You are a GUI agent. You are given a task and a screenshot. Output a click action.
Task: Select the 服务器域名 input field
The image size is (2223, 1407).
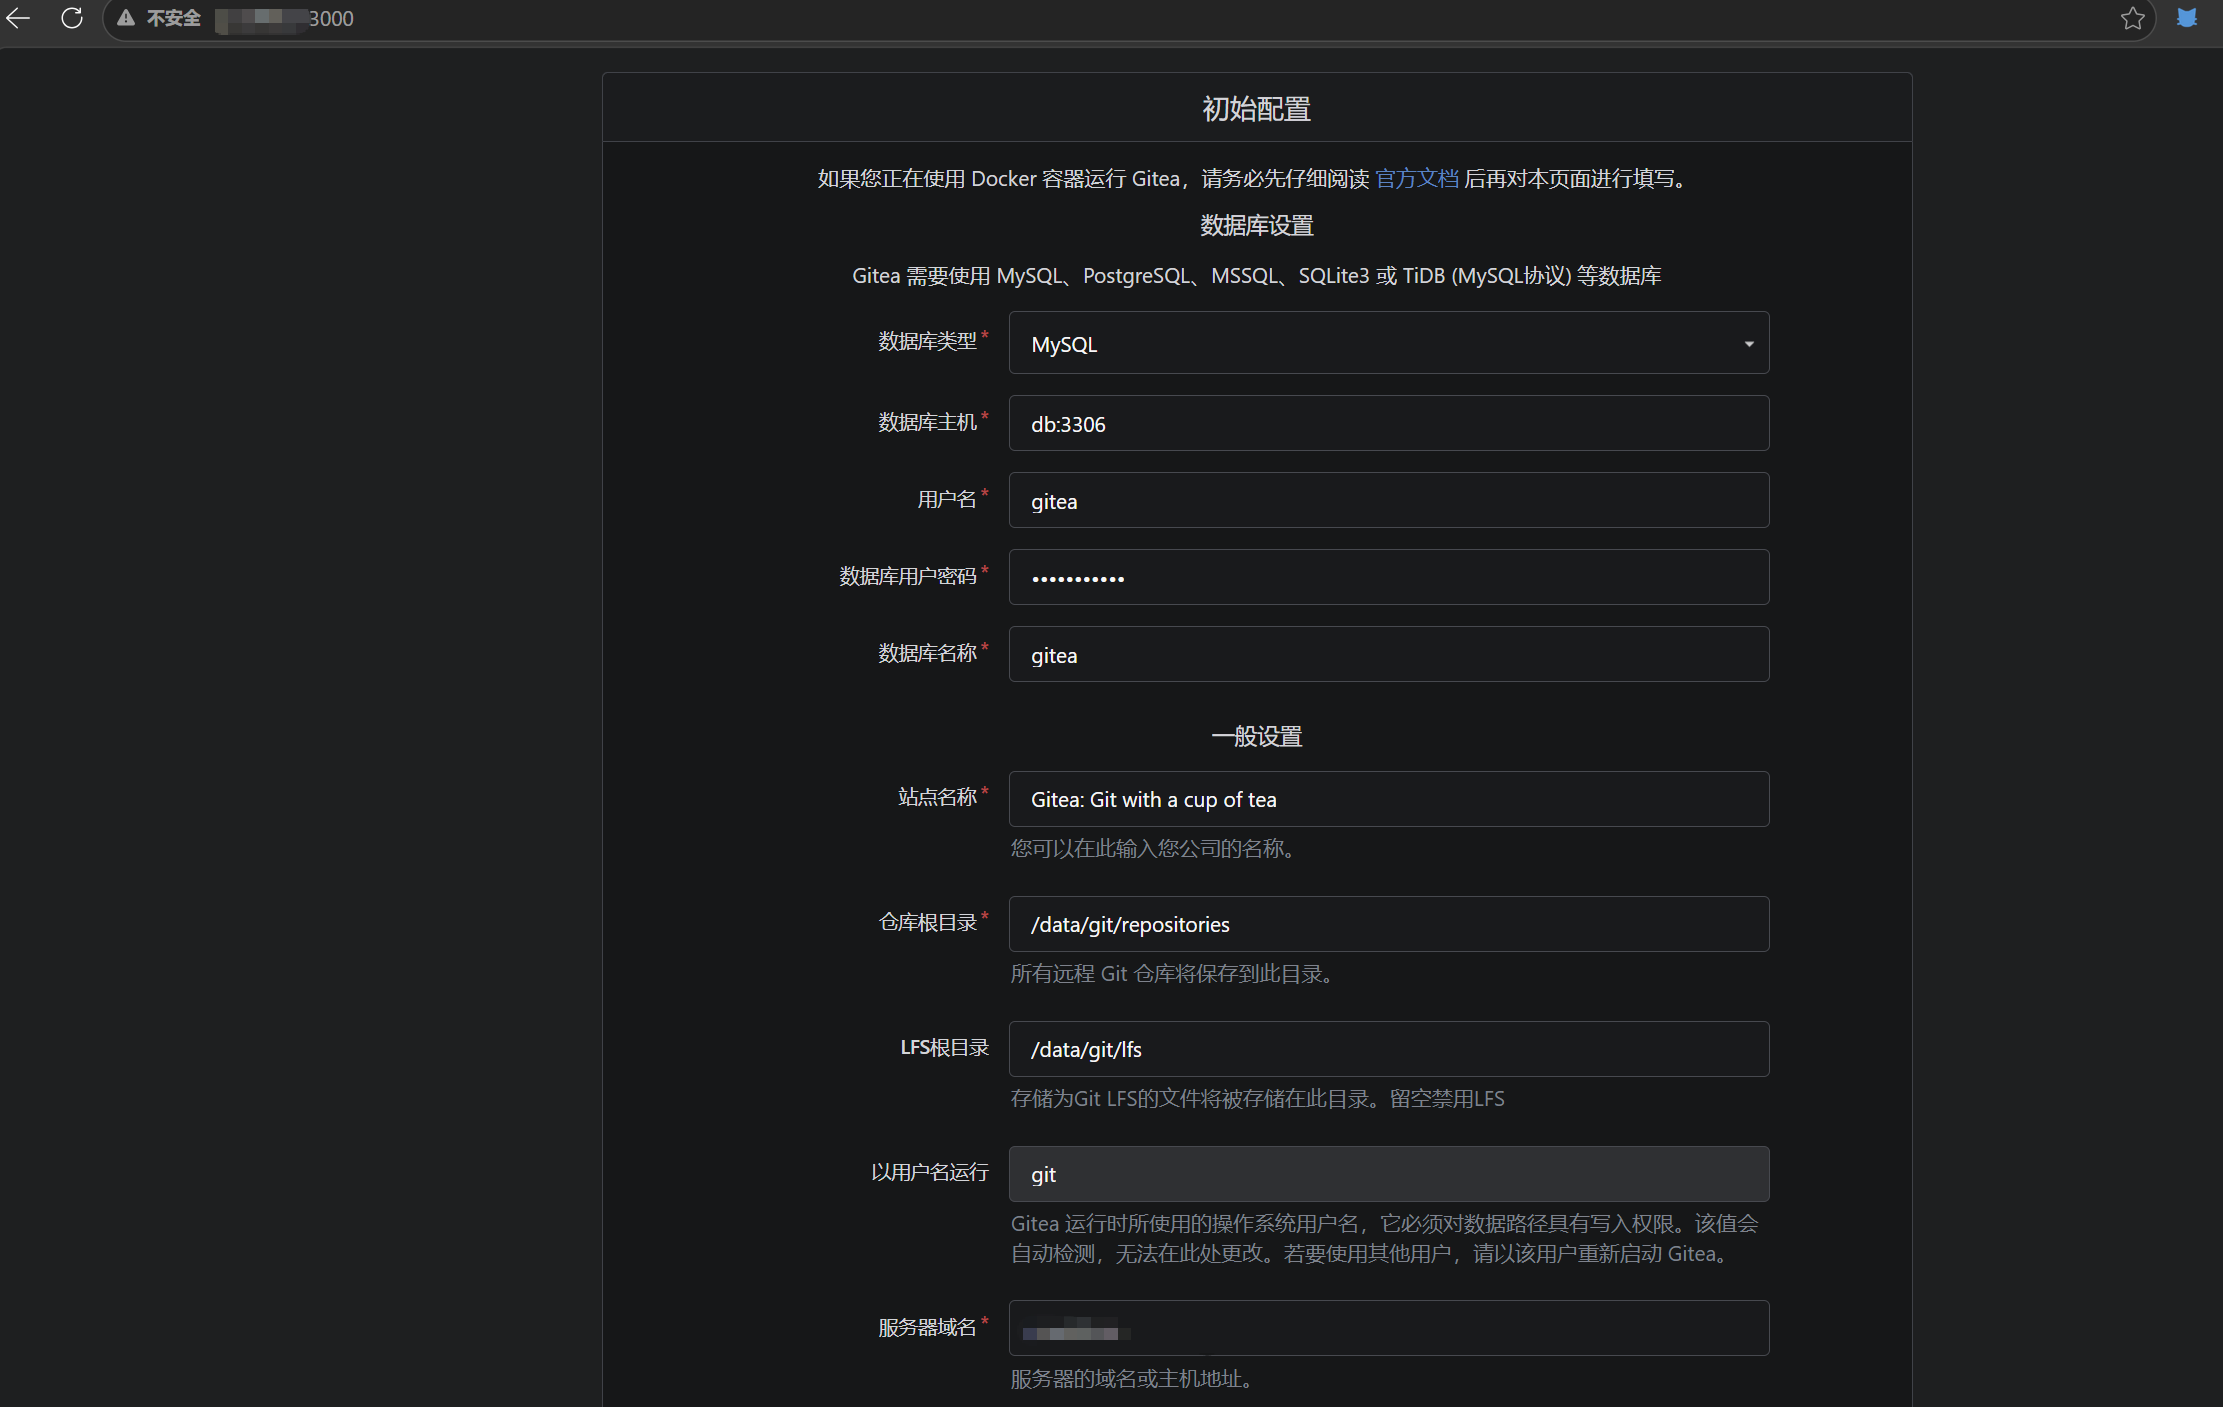(x=1389, y=1328)
